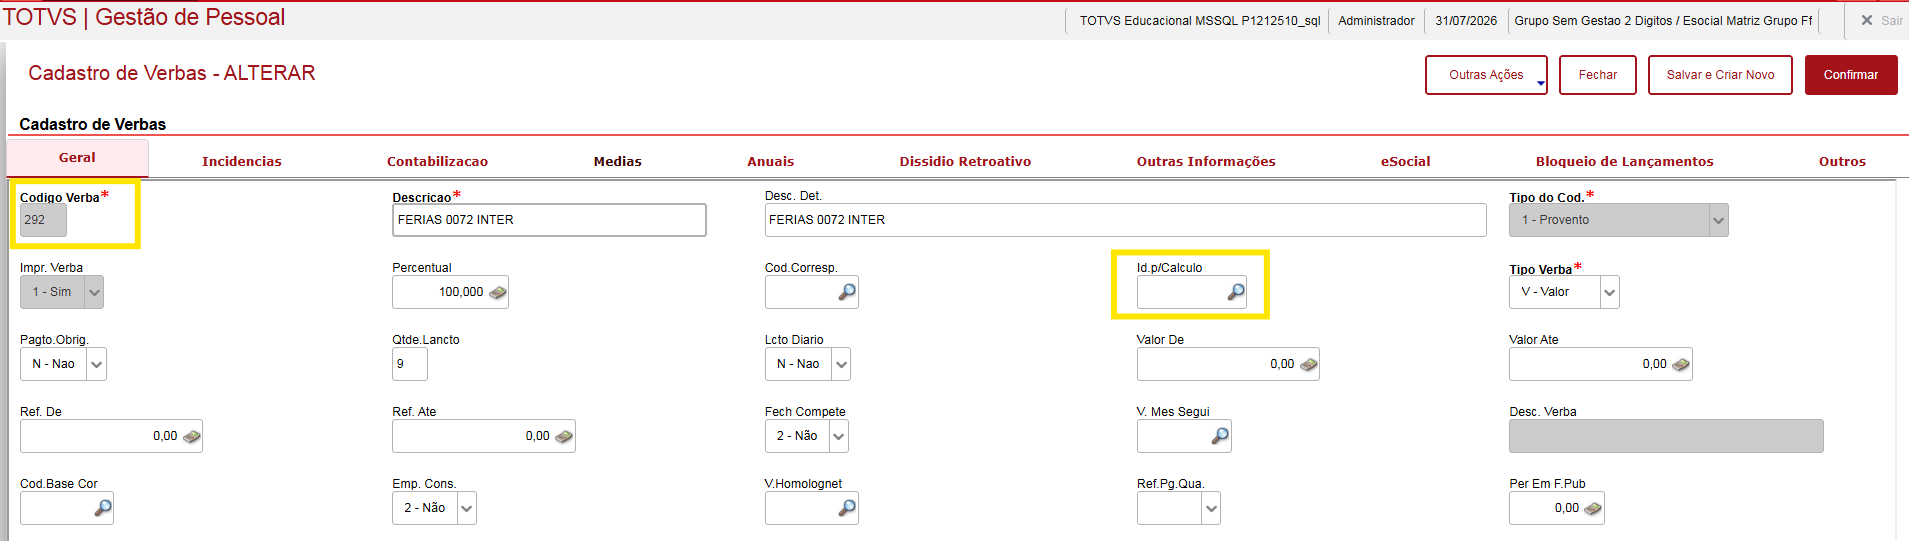This screenshot has height=541, width=1909.
Task: Expand the Lcto Diario dropdown
Action: 841,364
